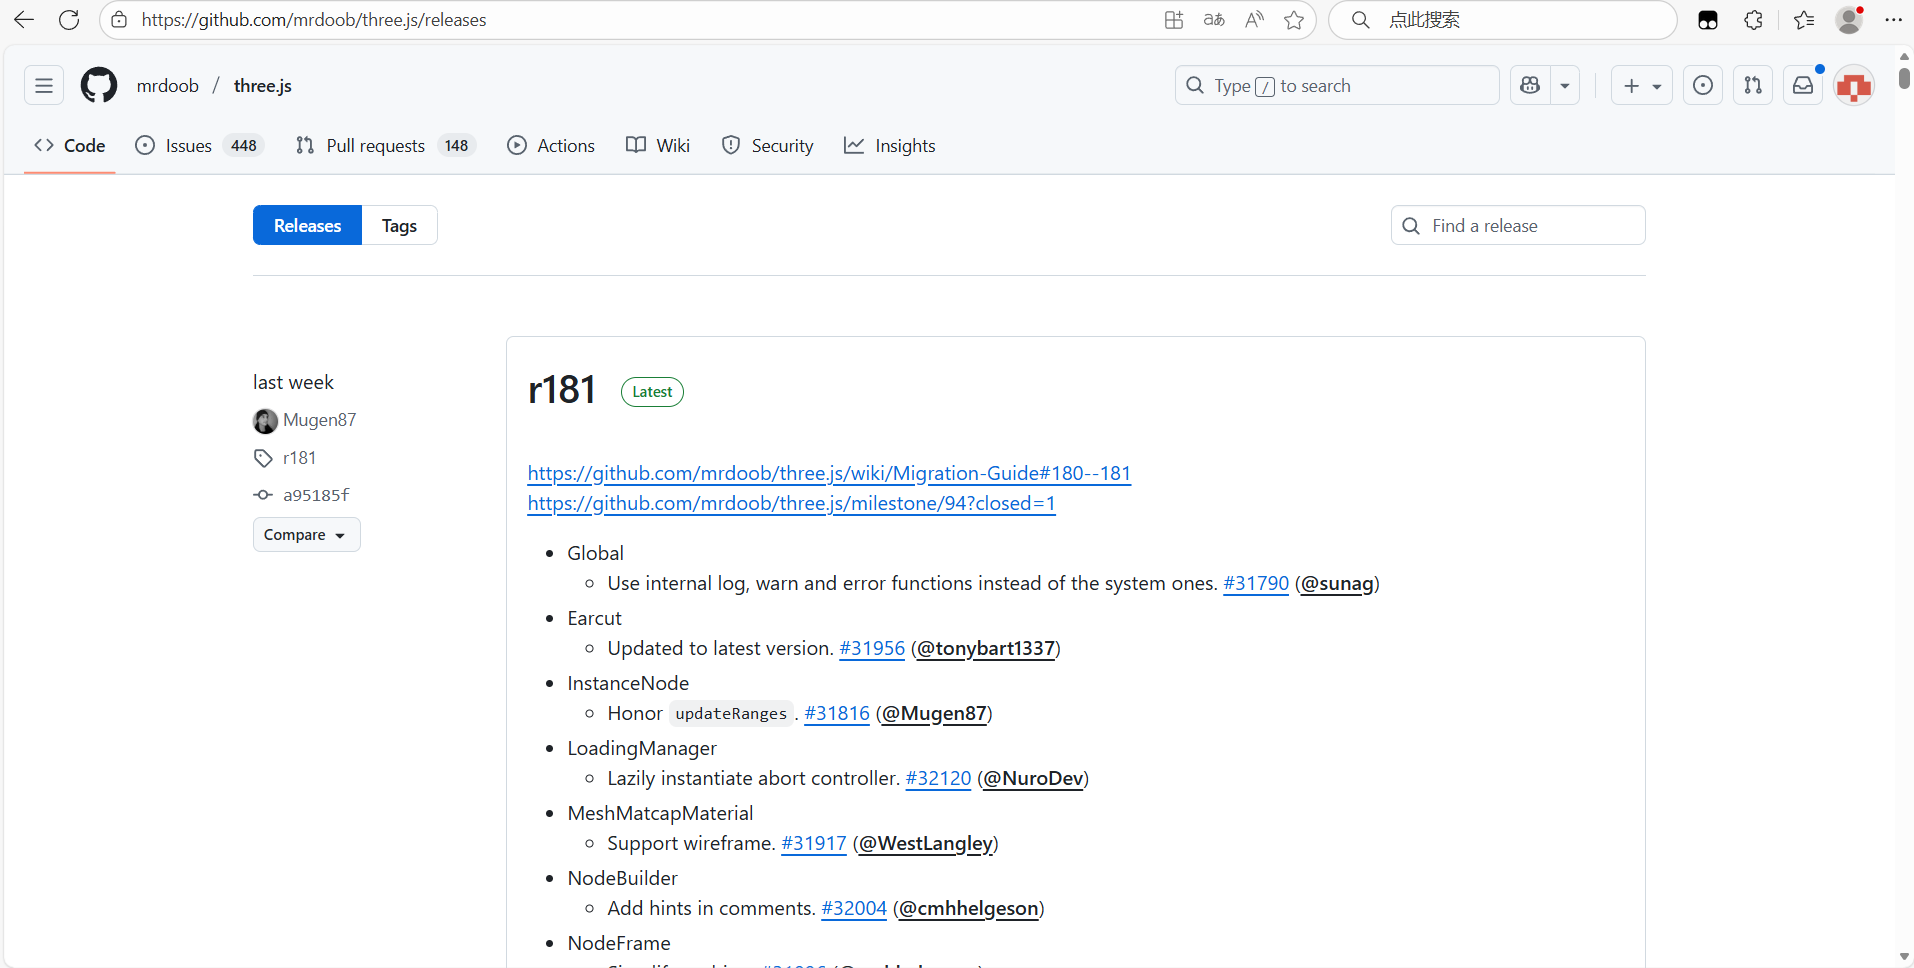This screenshot has width=1914, height=968.
Task: Open the r181 tag link in sidebar
Action: pyautogui.click(x=299, y=458)
